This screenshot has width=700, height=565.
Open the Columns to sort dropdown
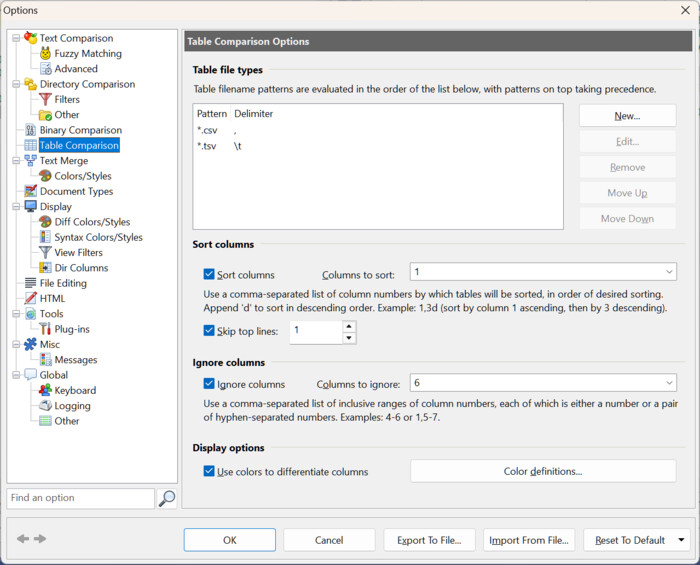(669, 272)
